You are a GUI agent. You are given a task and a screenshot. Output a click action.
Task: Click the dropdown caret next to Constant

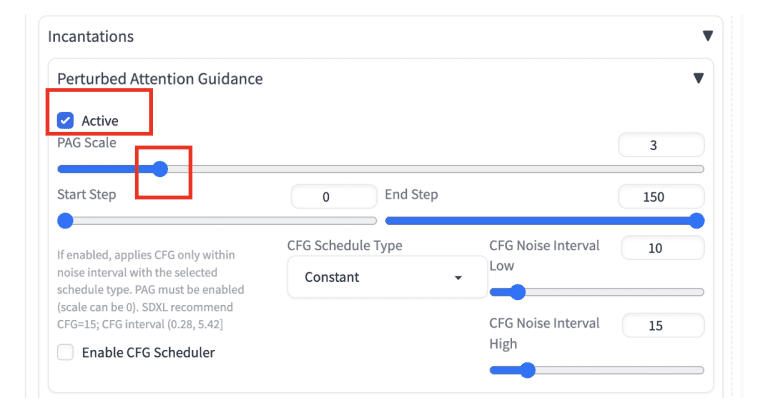coord(458,277)
